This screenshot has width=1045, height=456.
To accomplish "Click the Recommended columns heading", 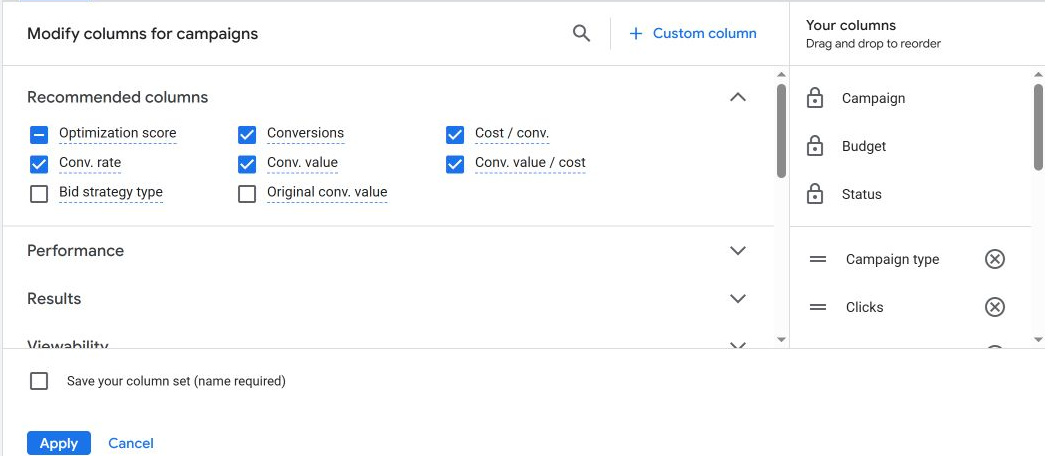I will click(x=117, y=97).
